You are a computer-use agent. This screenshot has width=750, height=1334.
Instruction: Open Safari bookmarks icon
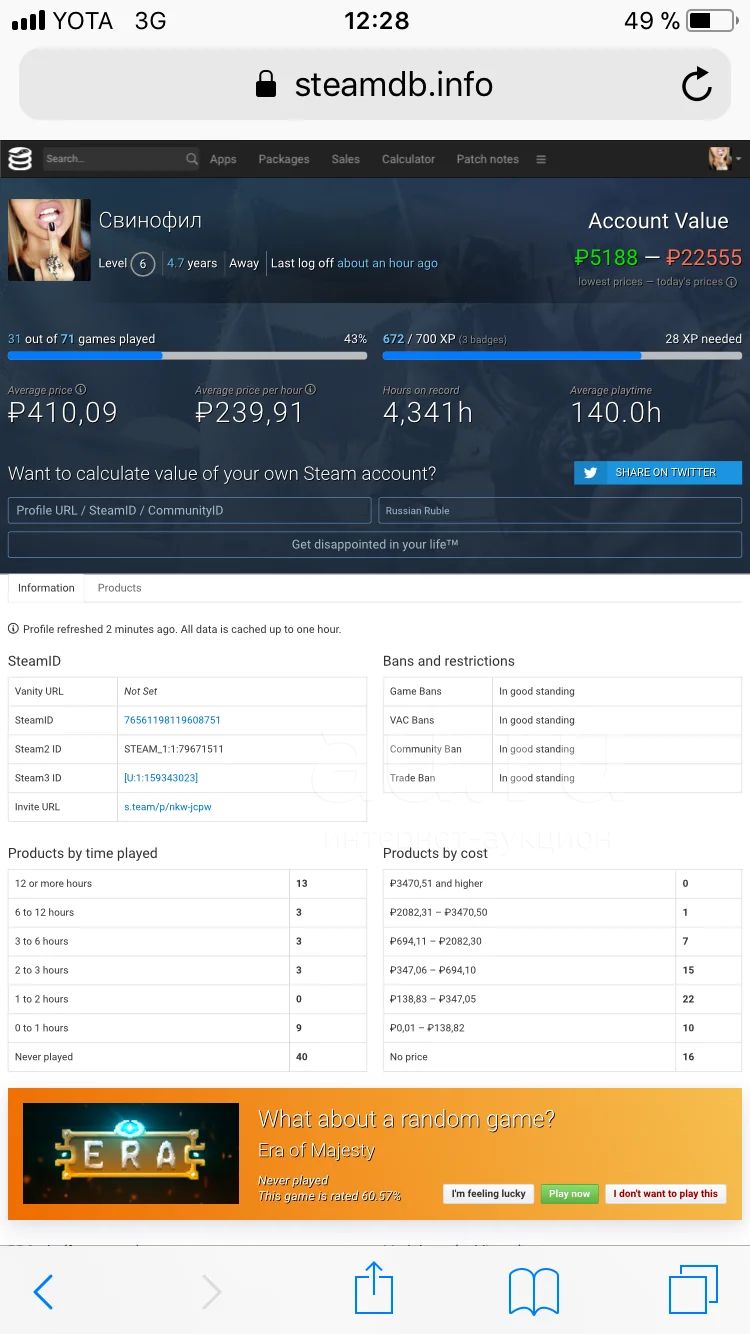click(x=534, y=1292)
